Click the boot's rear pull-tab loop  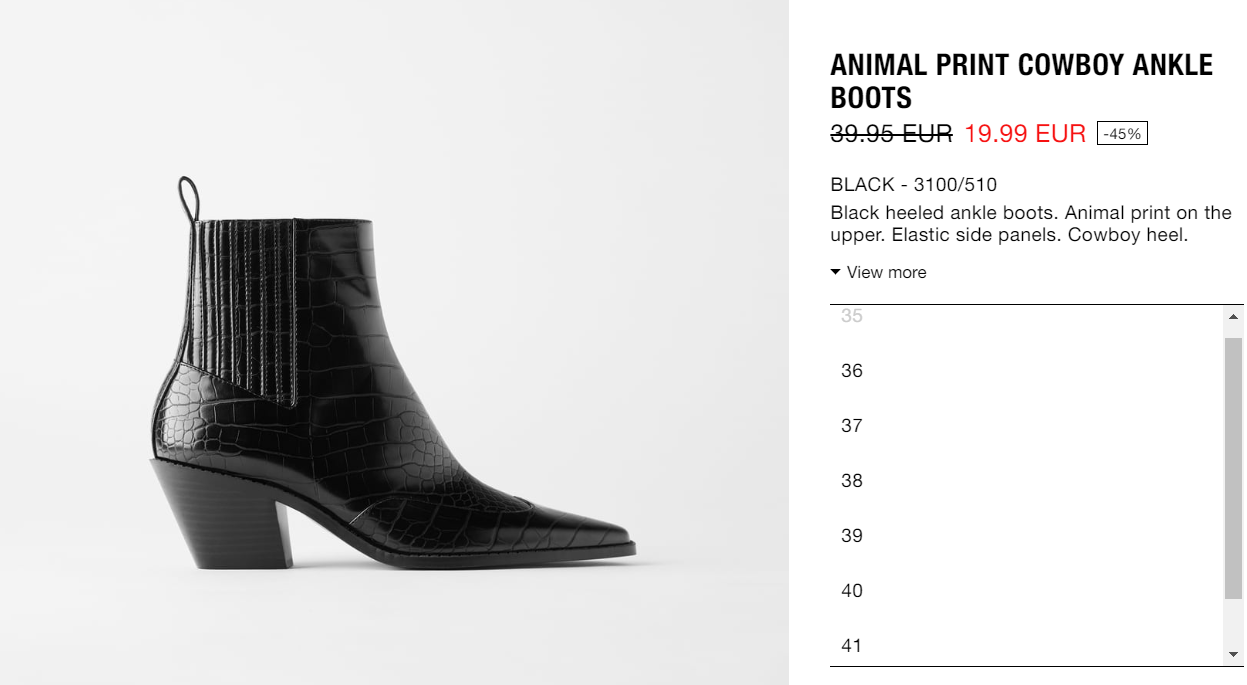pos(189,195)
